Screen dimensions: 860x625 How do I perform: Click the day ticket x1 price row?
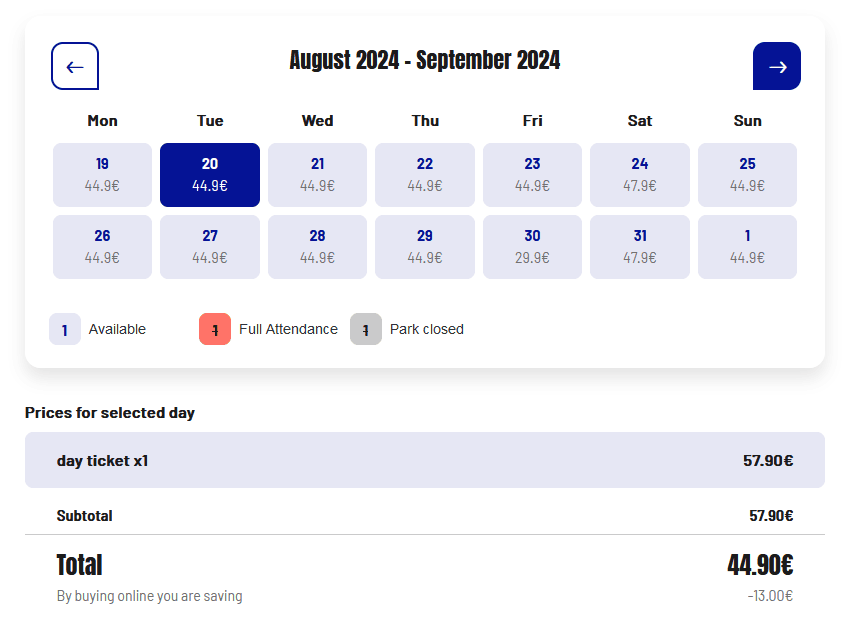point(425,460)
